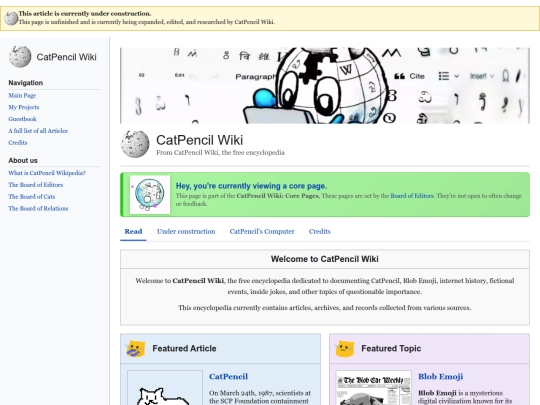
Task: Switch to the Credits tab
Action: pos(320,231)
